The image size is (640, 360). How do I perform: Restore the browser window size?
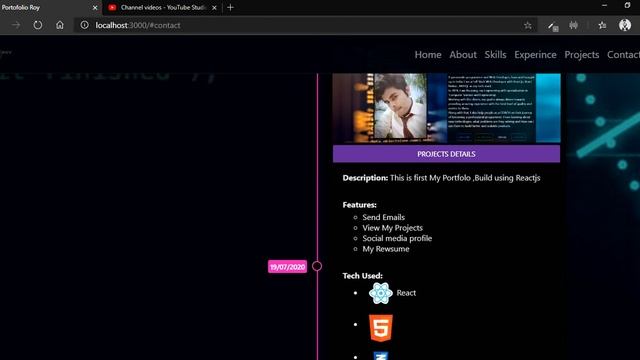(x=627, y=5)
